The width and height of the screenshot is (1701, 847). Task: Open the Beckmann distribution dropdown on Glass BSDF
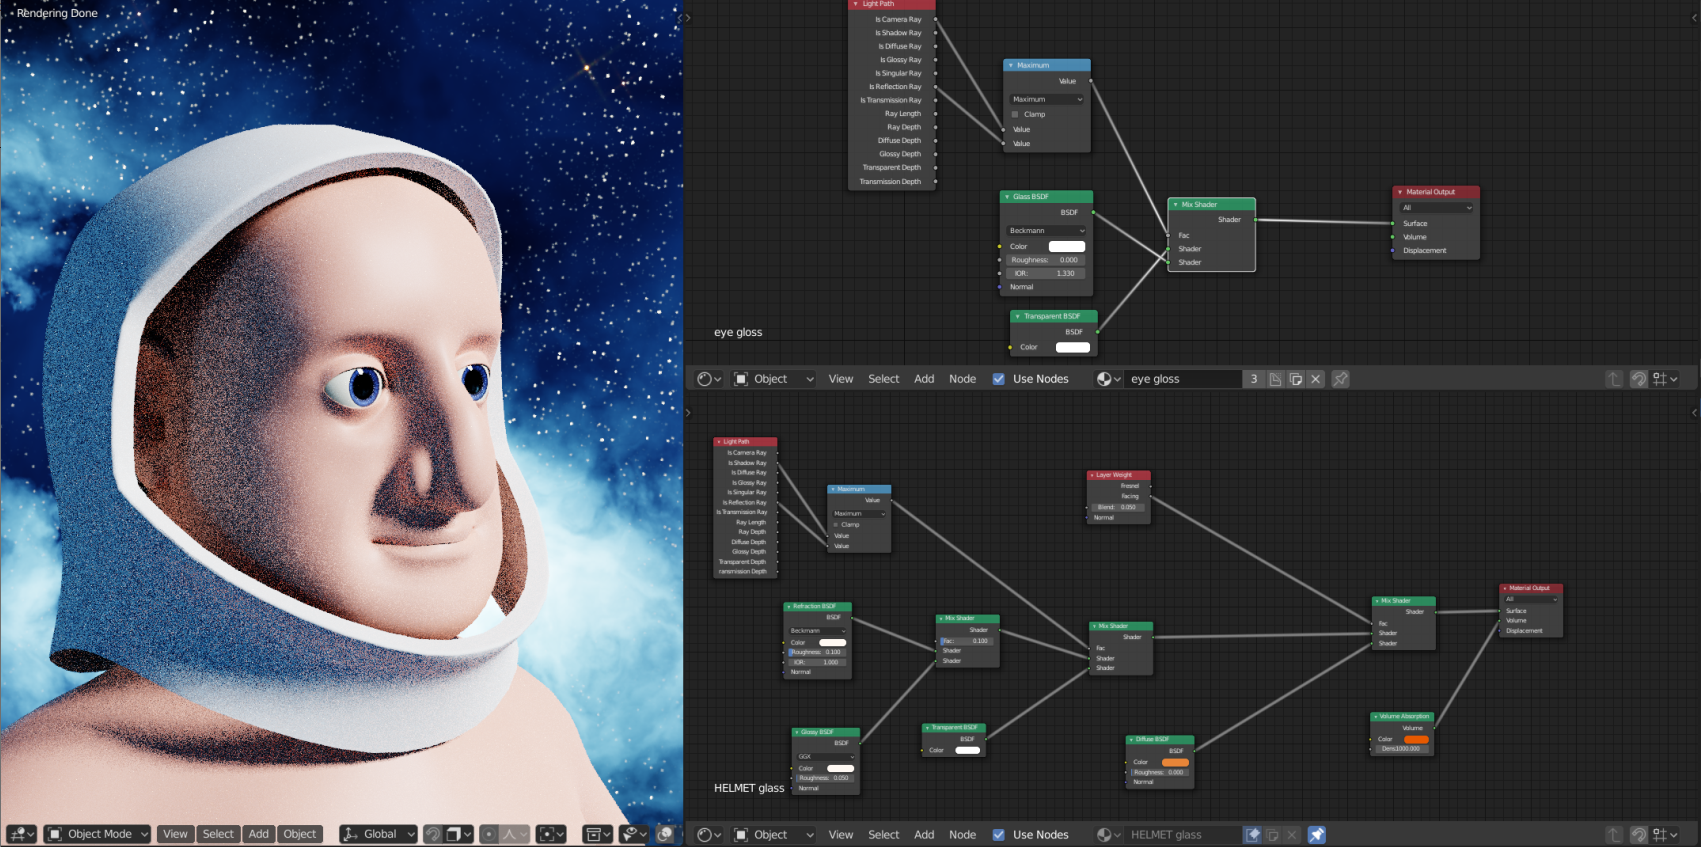point(1047,231)
